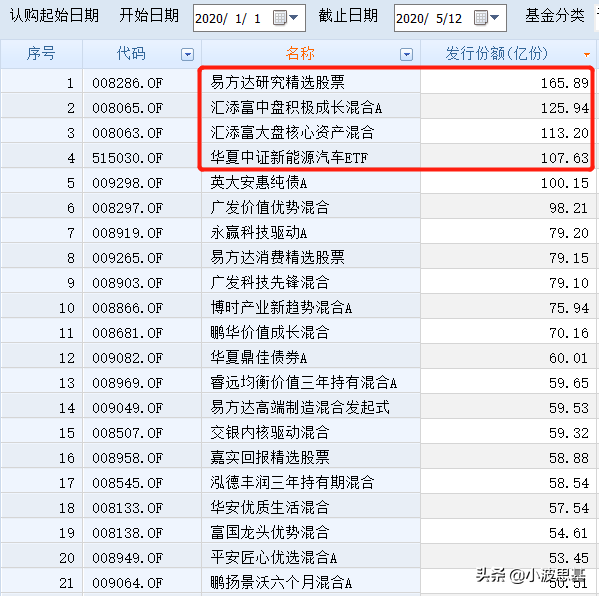
Task: Select fund 交银内核驱动混合
Action: point(270,432)
